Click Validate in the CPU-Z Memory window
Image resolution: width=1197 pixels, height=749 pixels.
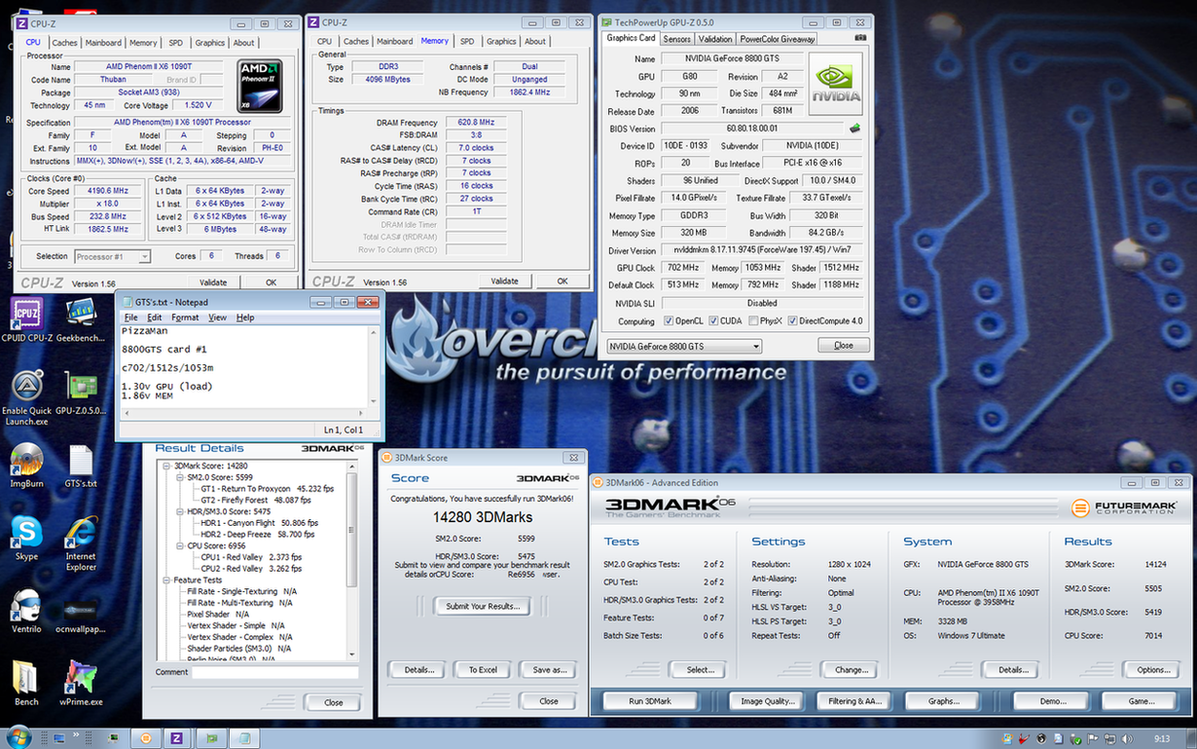(x=504, y=281)
